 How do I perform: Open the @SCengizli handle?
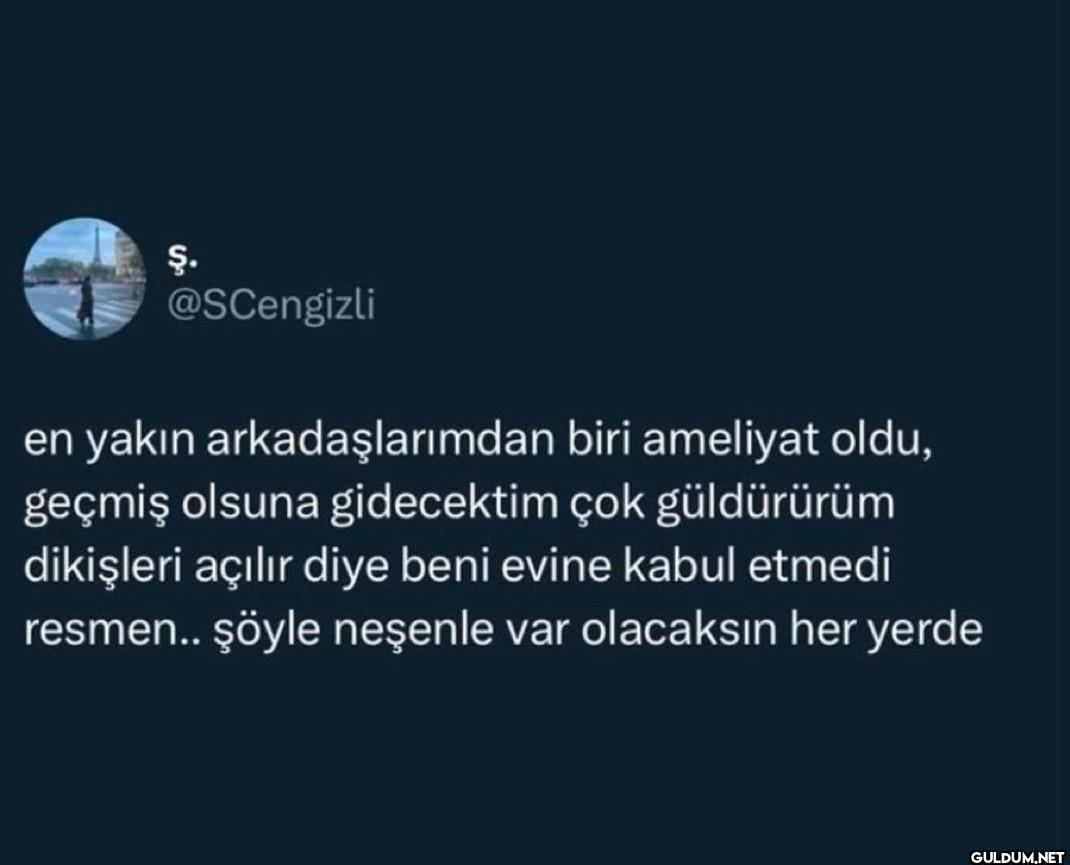[272, 305]
